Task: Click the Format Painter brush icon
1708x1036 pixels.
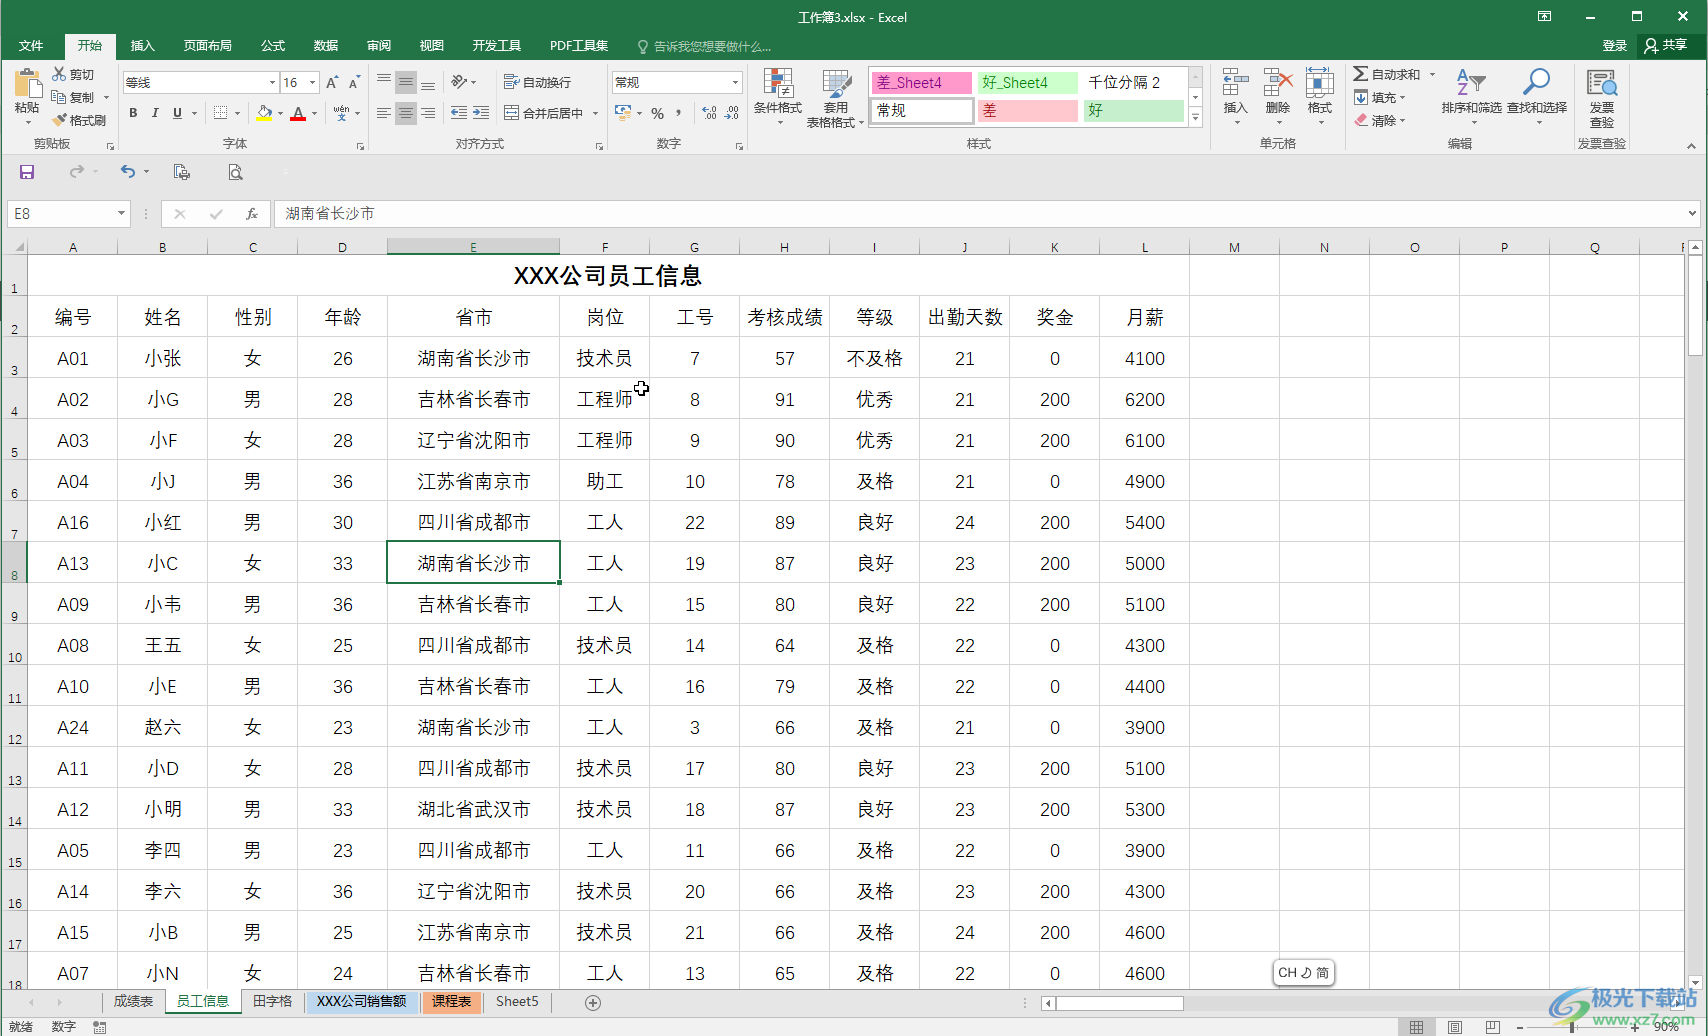Action: [59, 120]
